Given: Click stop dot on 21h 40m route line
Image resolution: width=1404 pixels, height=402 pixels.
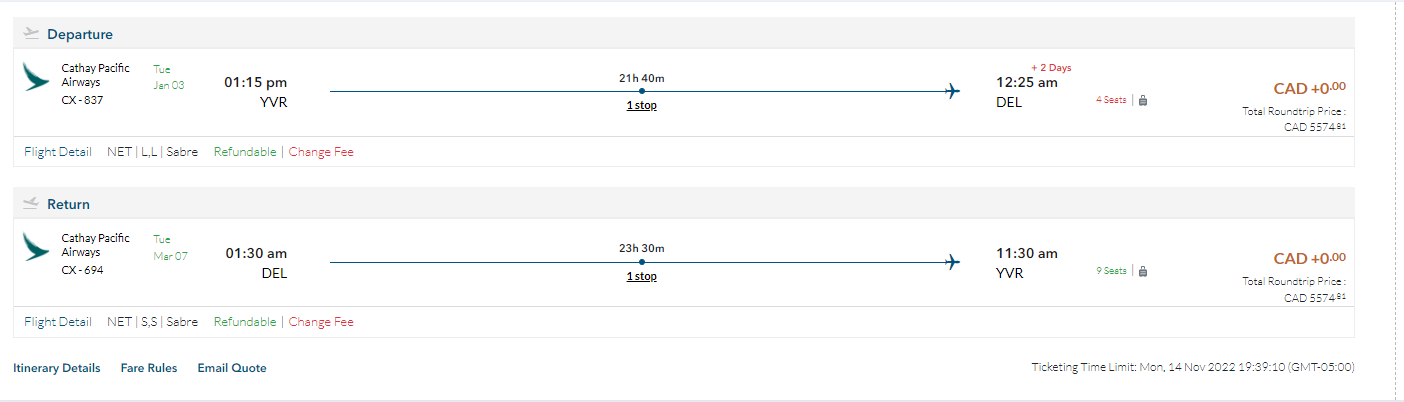Looking at the screenshot, I should [x=641, y=91].
